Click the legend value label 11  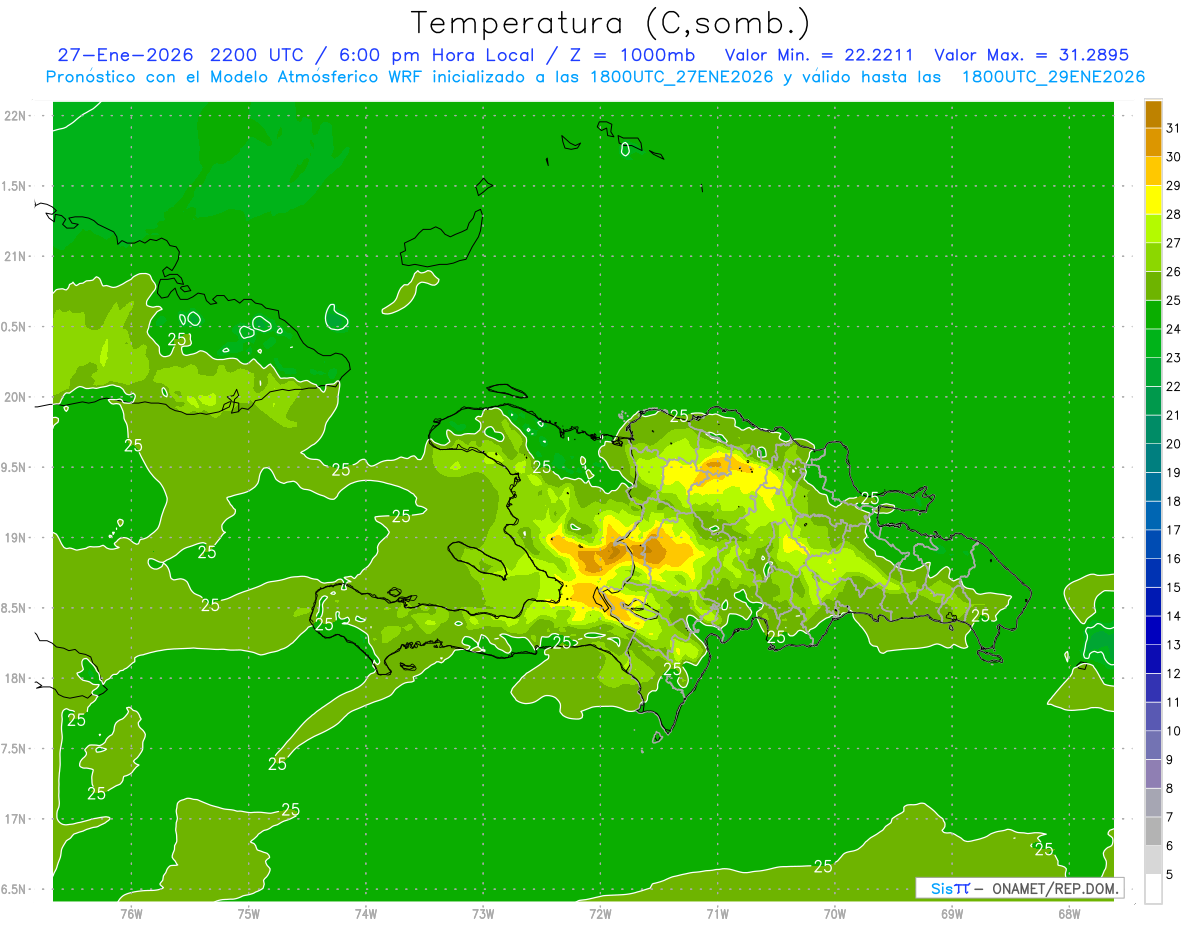1174,702
